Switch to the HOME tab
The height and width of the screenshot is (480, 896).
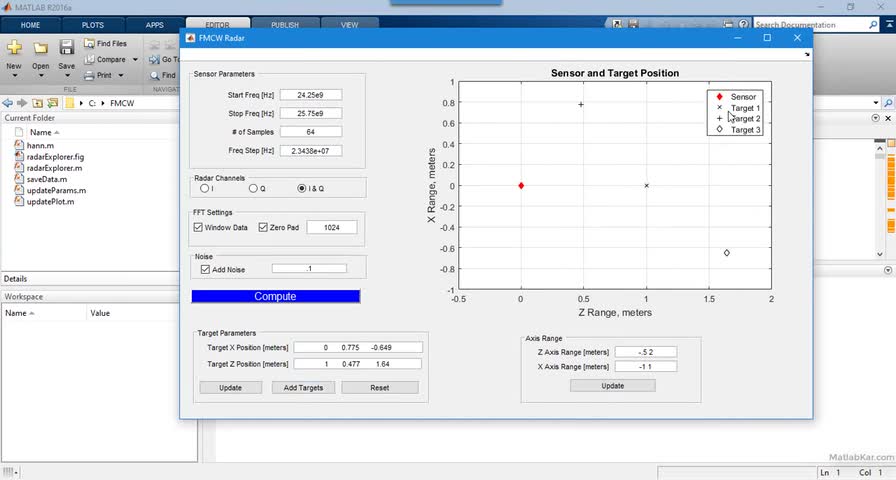(x=30, y=25)
